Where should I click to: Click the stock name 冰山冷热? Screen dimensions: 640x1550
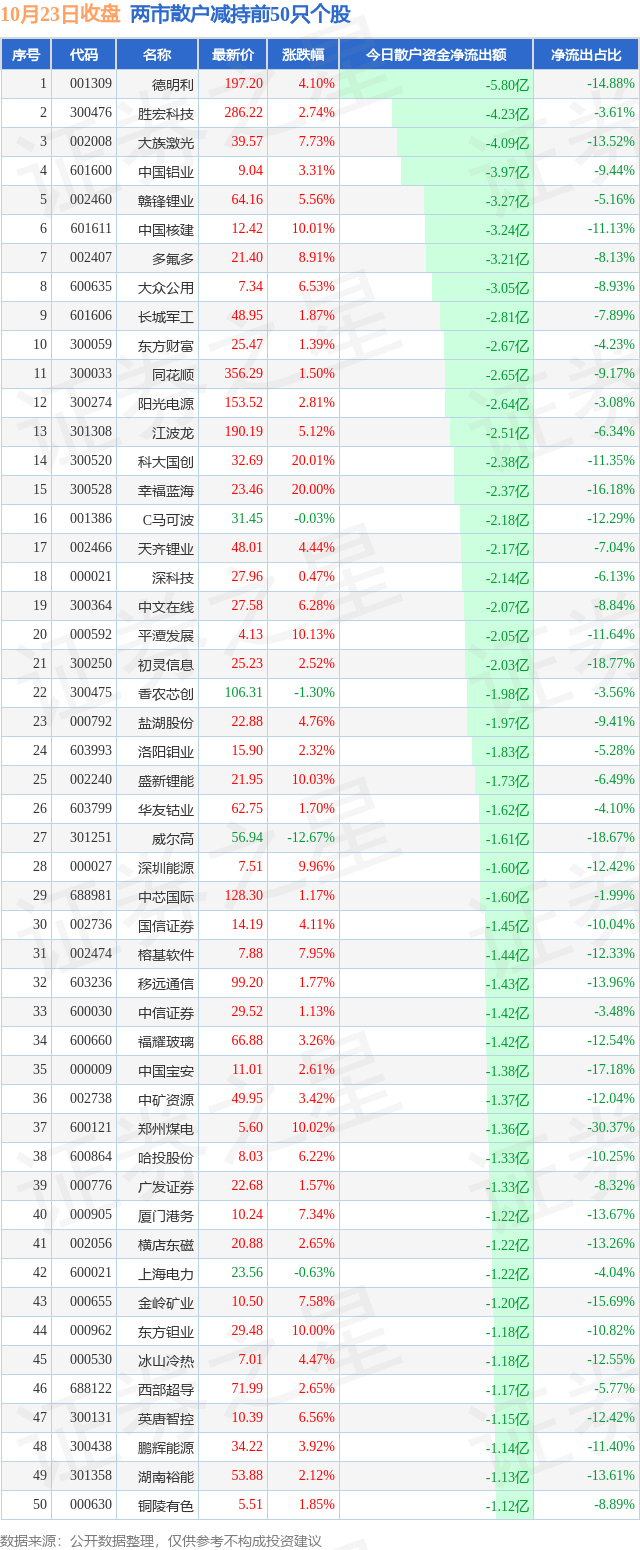coord(165,1360)
